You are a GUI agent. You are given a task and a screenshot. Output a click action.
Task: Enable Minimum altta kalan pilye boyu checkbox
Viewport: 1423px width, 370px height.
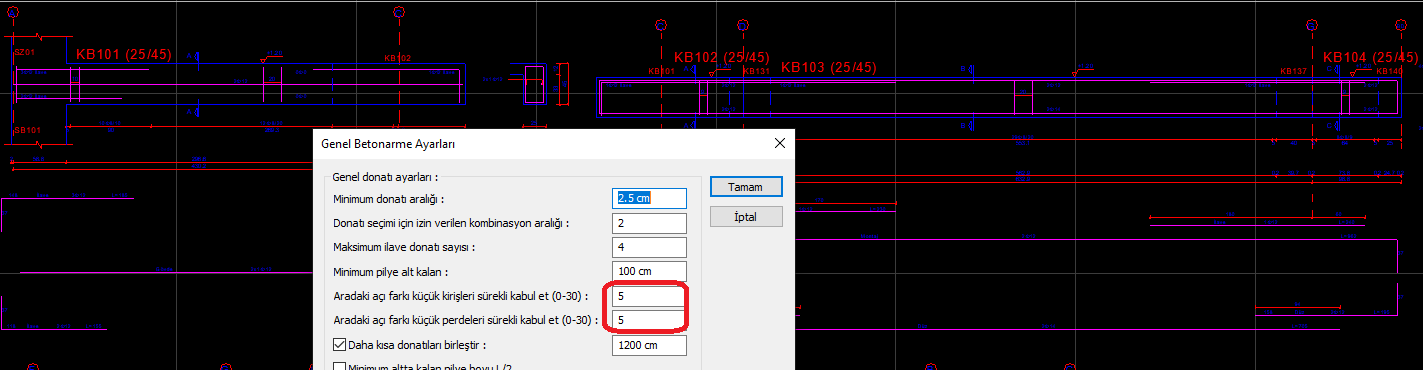pyautogui.click(x=340, y=367)
